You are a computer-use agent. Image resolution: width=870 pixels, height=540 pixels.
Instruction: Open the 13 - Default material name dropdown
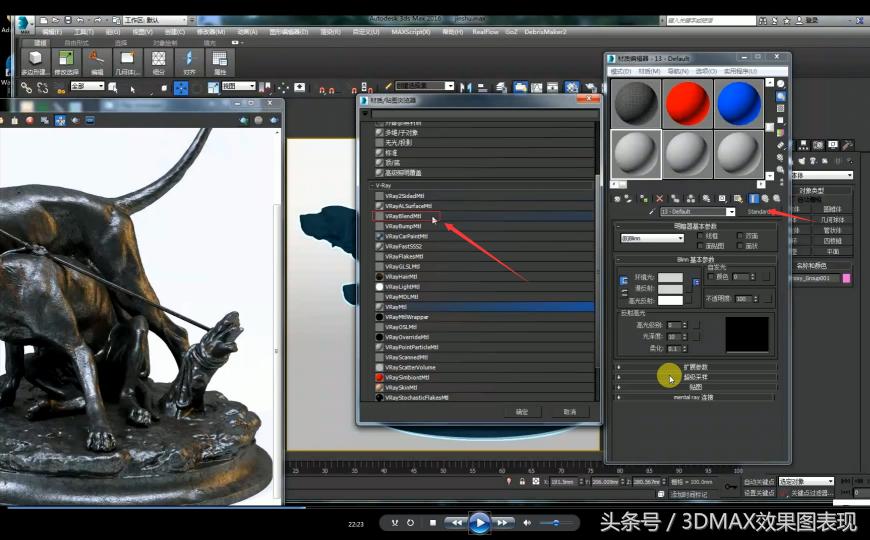pyautogui.click(x=731, y=211)
